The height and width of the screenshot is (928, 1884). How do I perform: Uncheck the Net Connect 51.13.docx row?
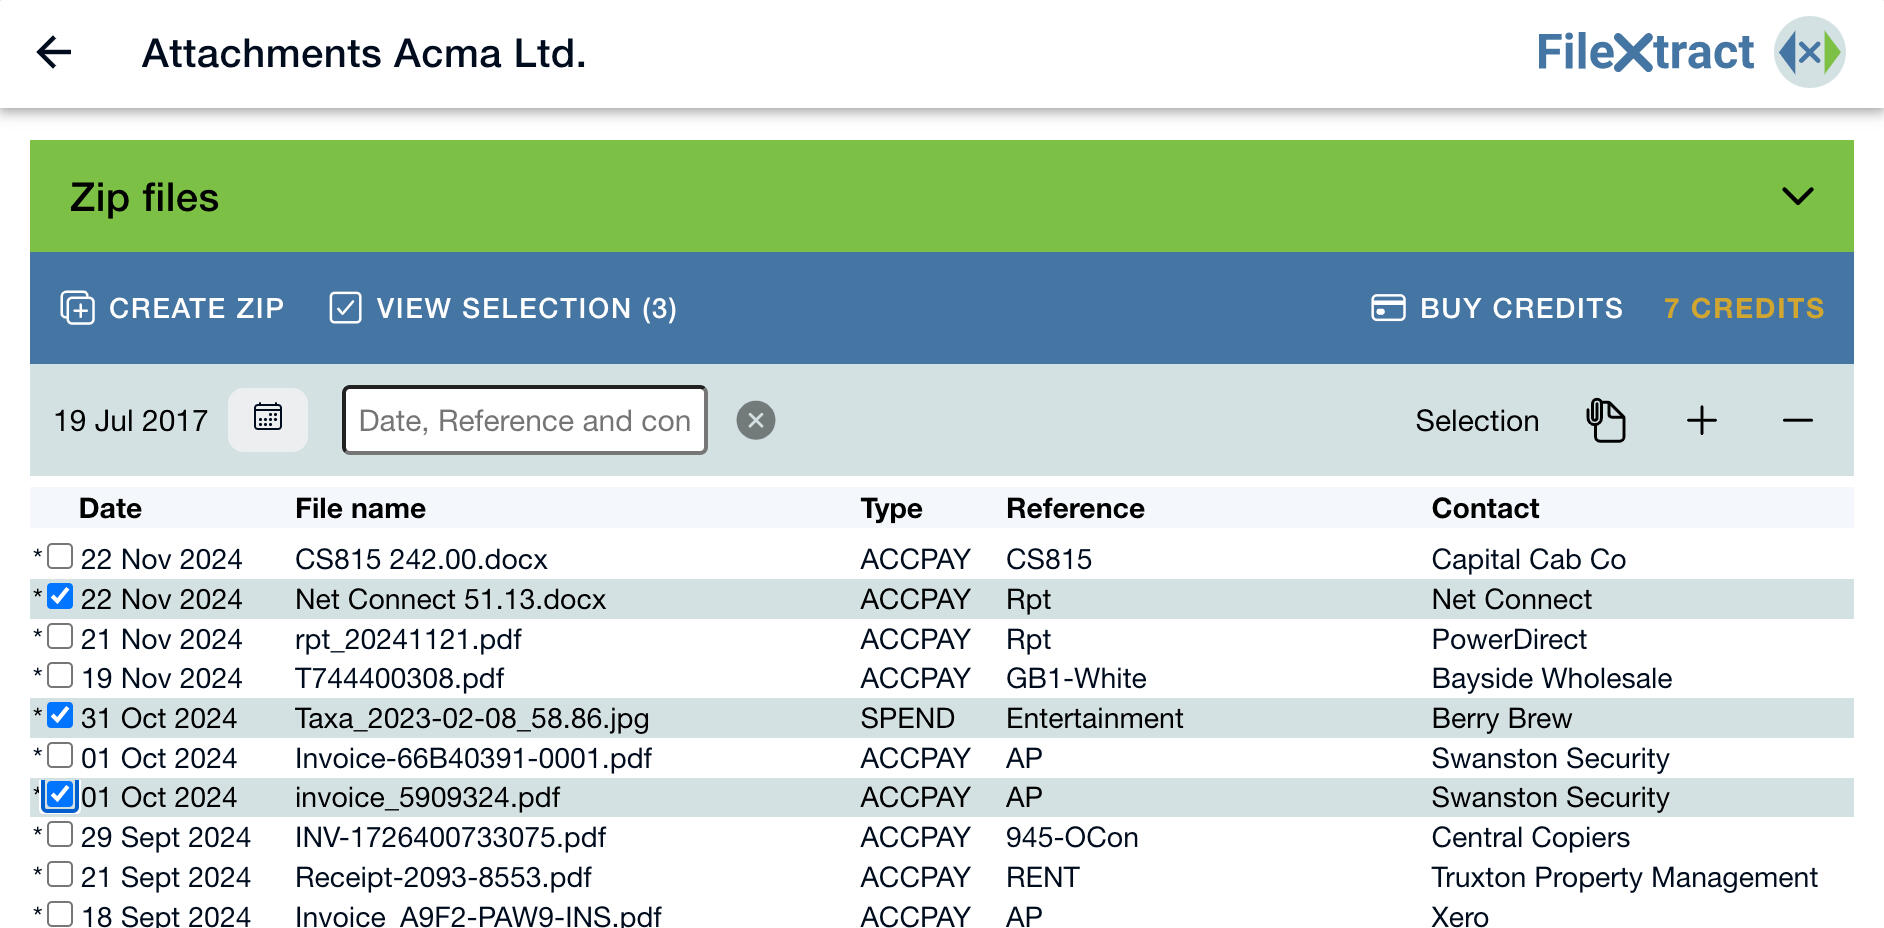60,598
